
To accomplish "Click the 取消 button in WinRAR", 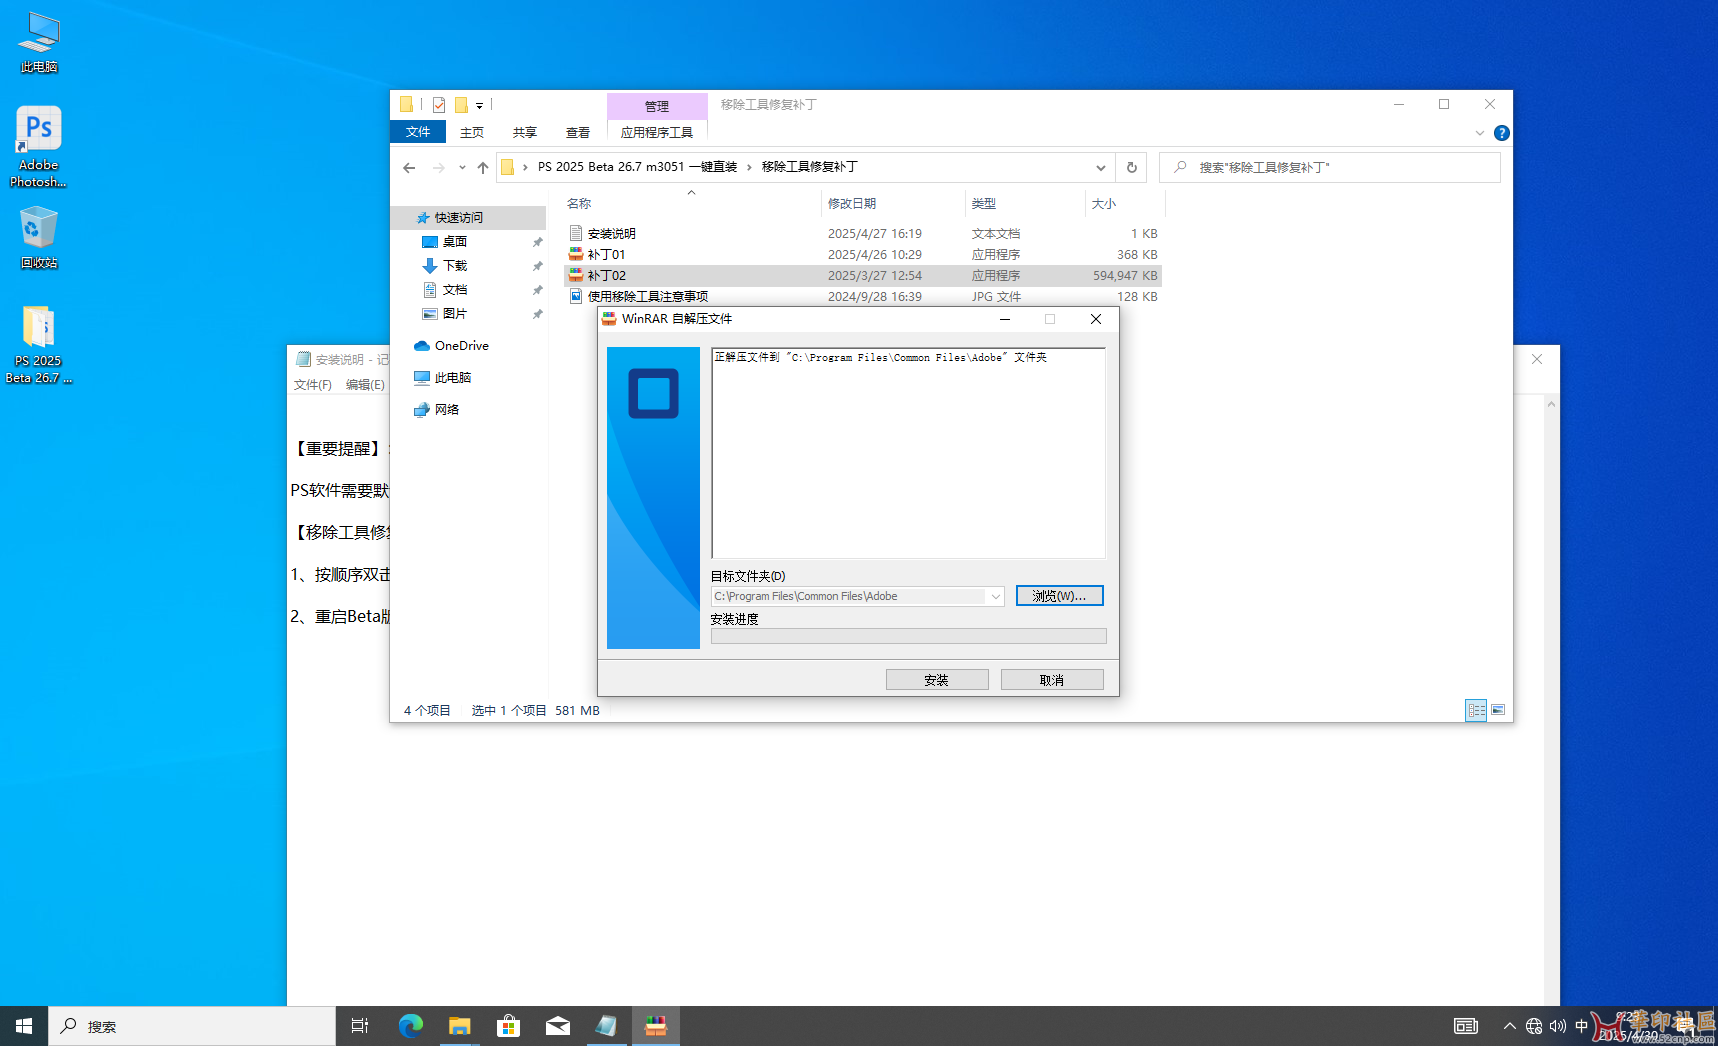I will pos(1052,680).
